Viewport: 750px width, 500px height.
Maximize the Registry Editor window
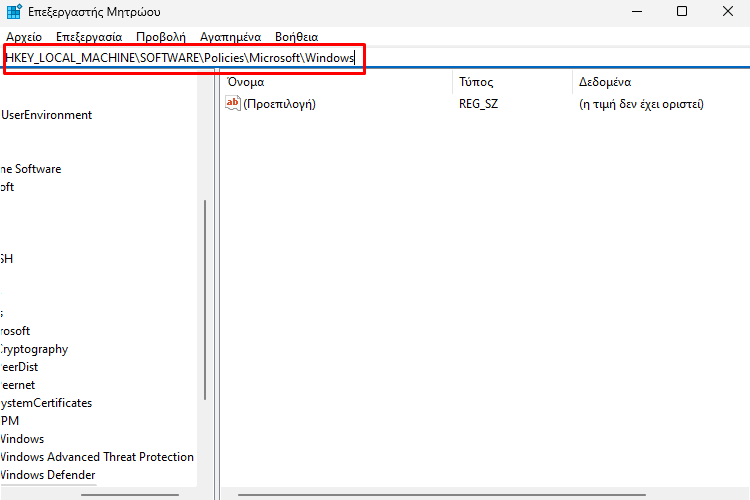point(682,11)
